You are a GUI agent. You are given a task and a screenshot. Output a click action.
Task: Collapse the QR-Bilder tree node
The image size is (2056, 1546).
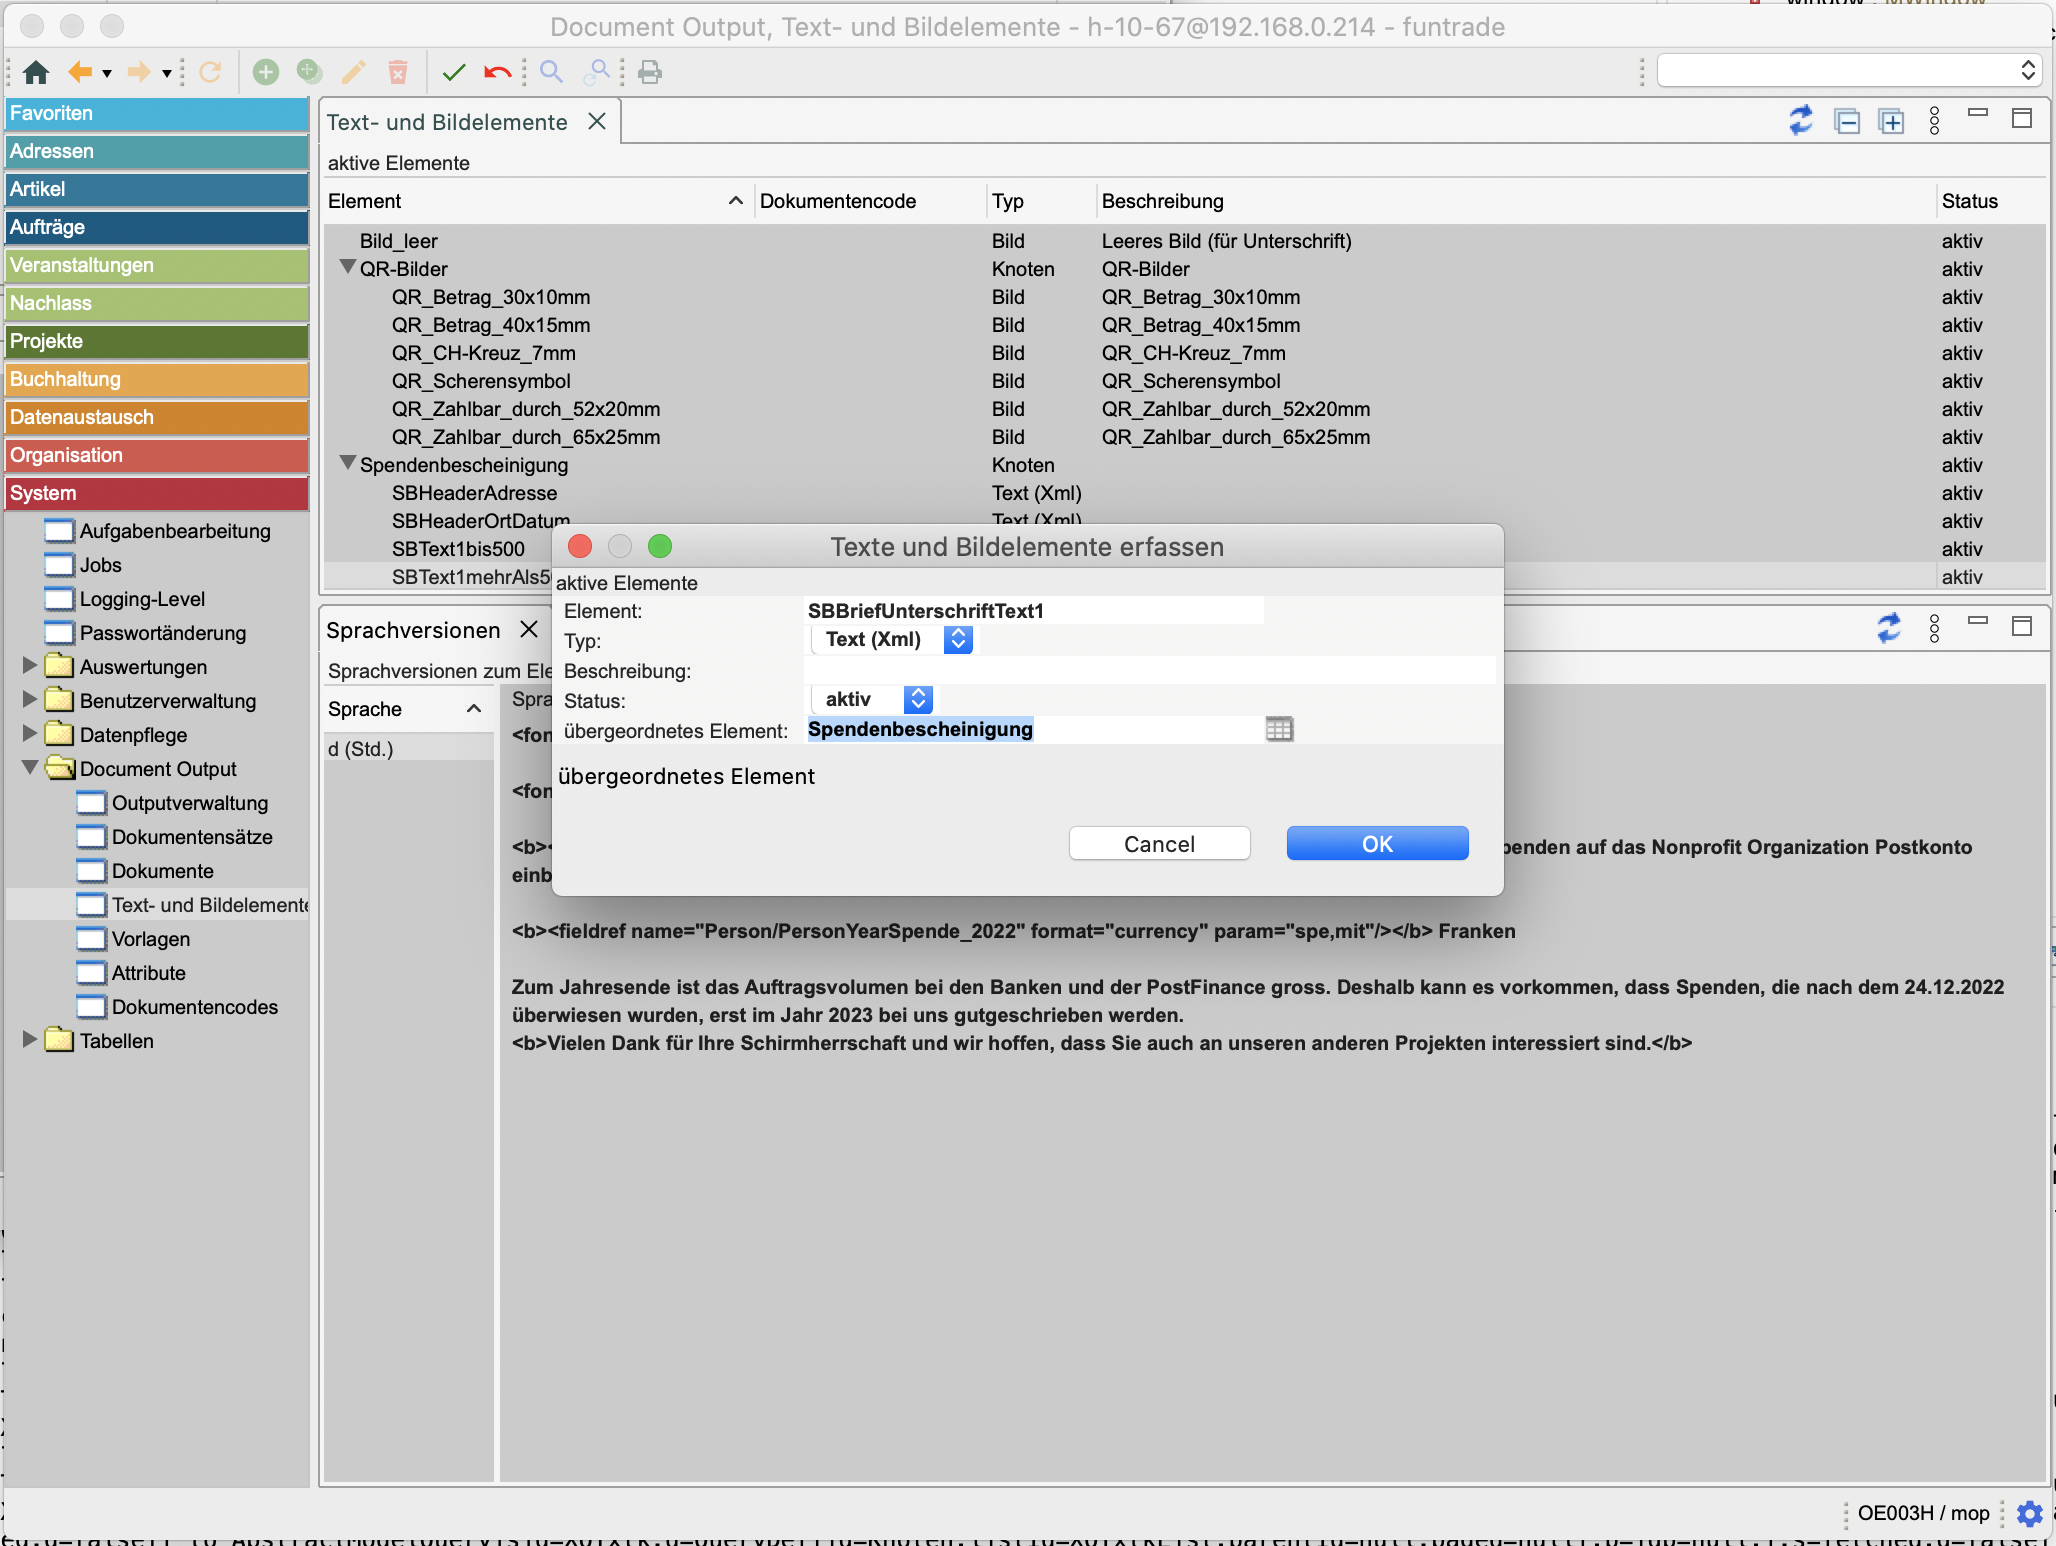347,267
